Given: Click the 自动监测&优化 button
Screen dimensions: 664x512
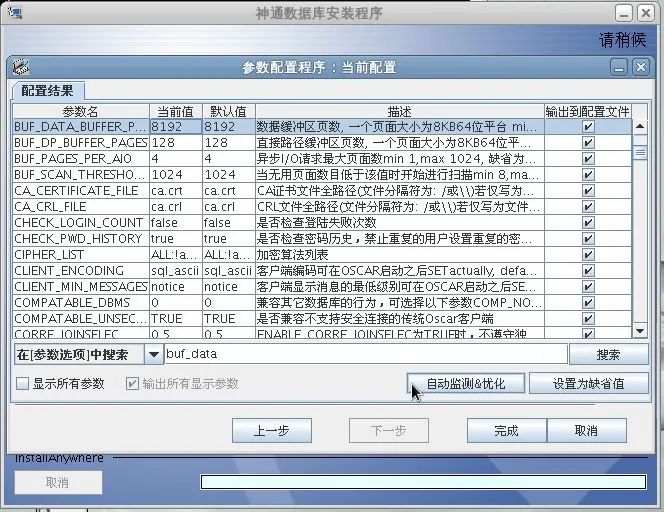Looking at the screenshot, I should click(465, 384).
